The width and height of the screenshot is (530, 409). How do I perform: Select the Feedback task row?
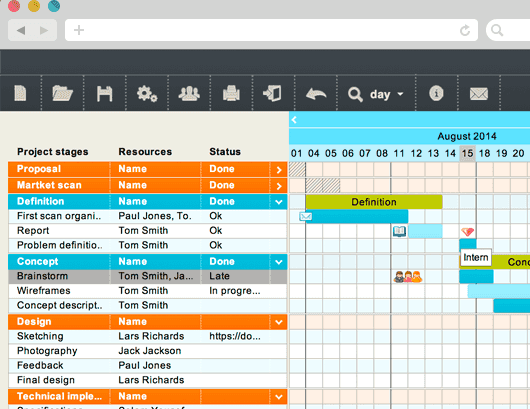(x=148, y=366)
